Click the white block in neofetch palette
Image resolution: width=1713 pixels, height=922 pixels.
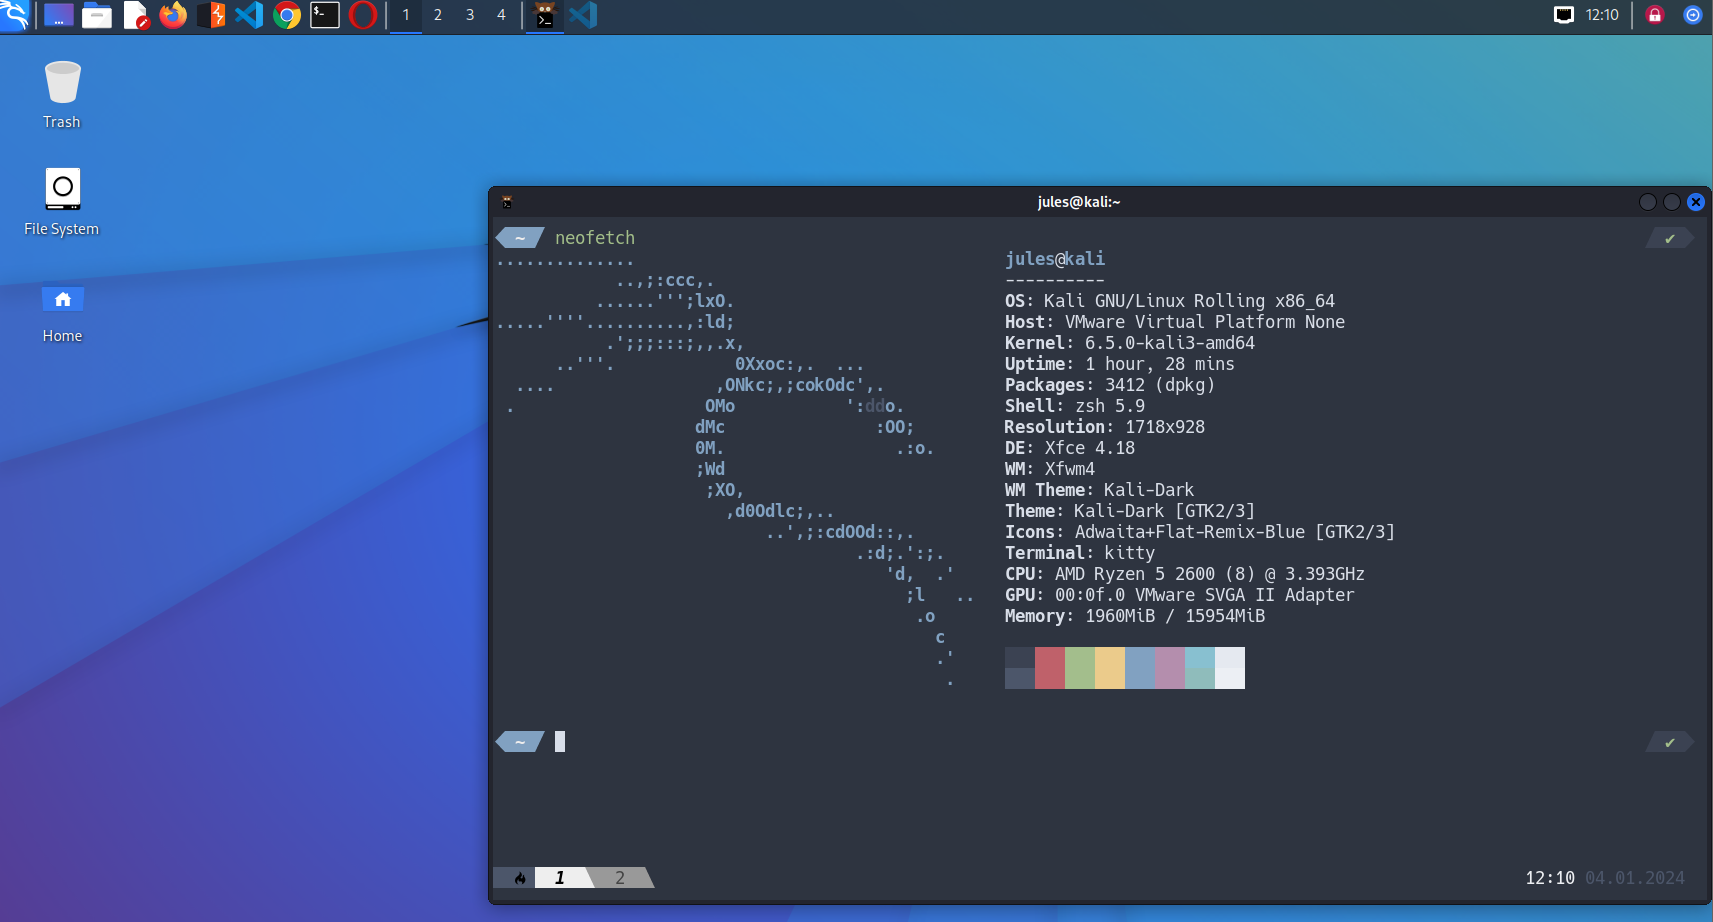tap(1230, 668)
